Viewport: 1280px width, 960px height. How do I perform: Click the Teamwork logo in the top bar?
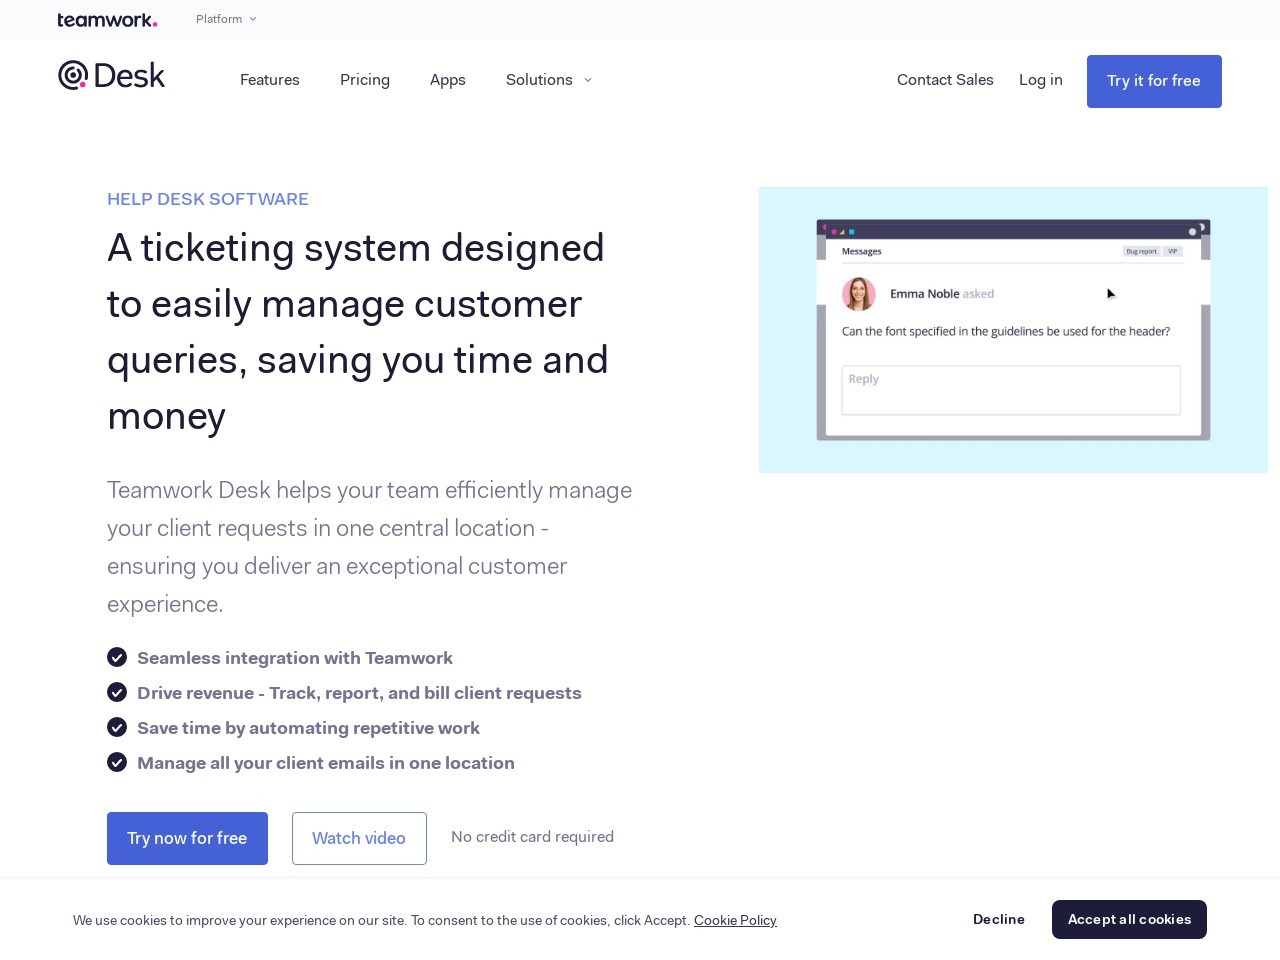pos(107,19)
